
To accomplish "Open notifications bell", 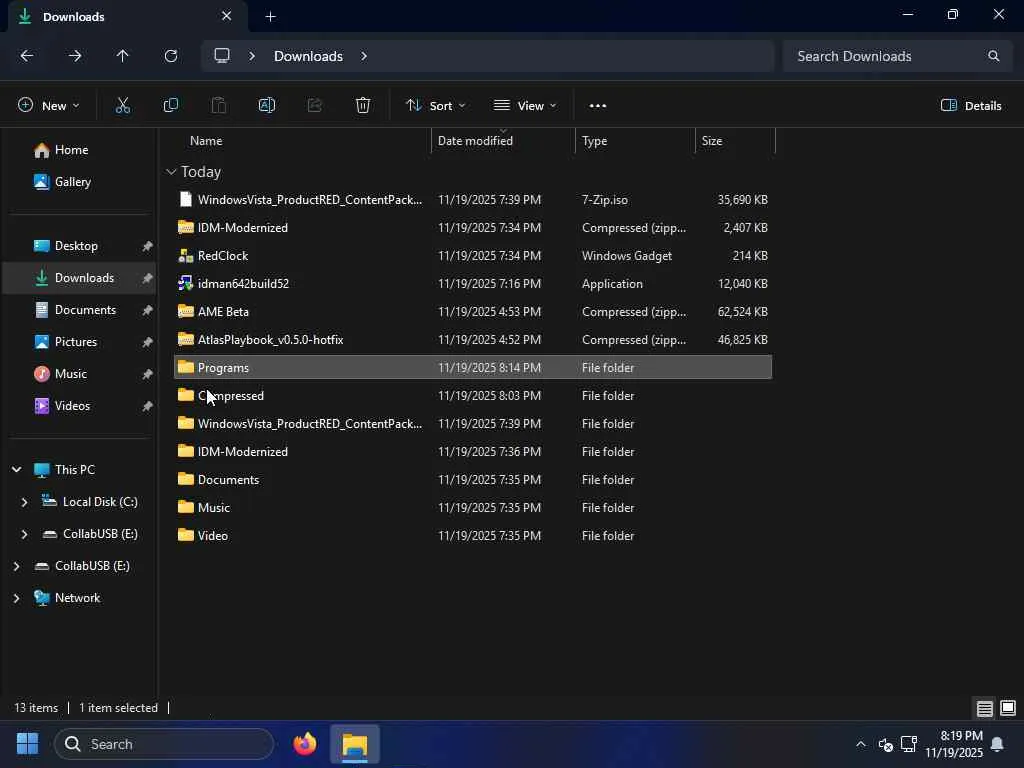I will click(x=997, y=744).
